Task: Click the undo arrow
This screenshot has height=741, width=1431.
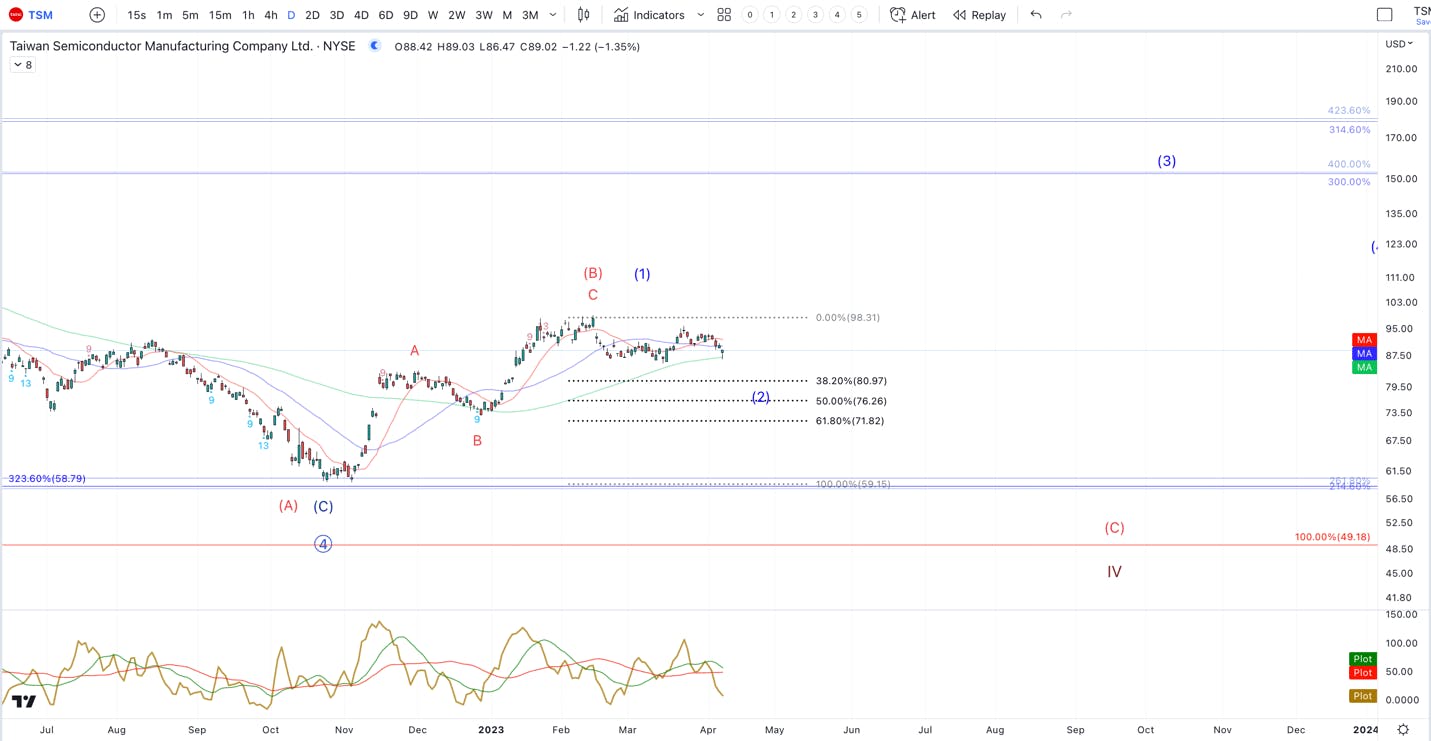Action: 1036,15
